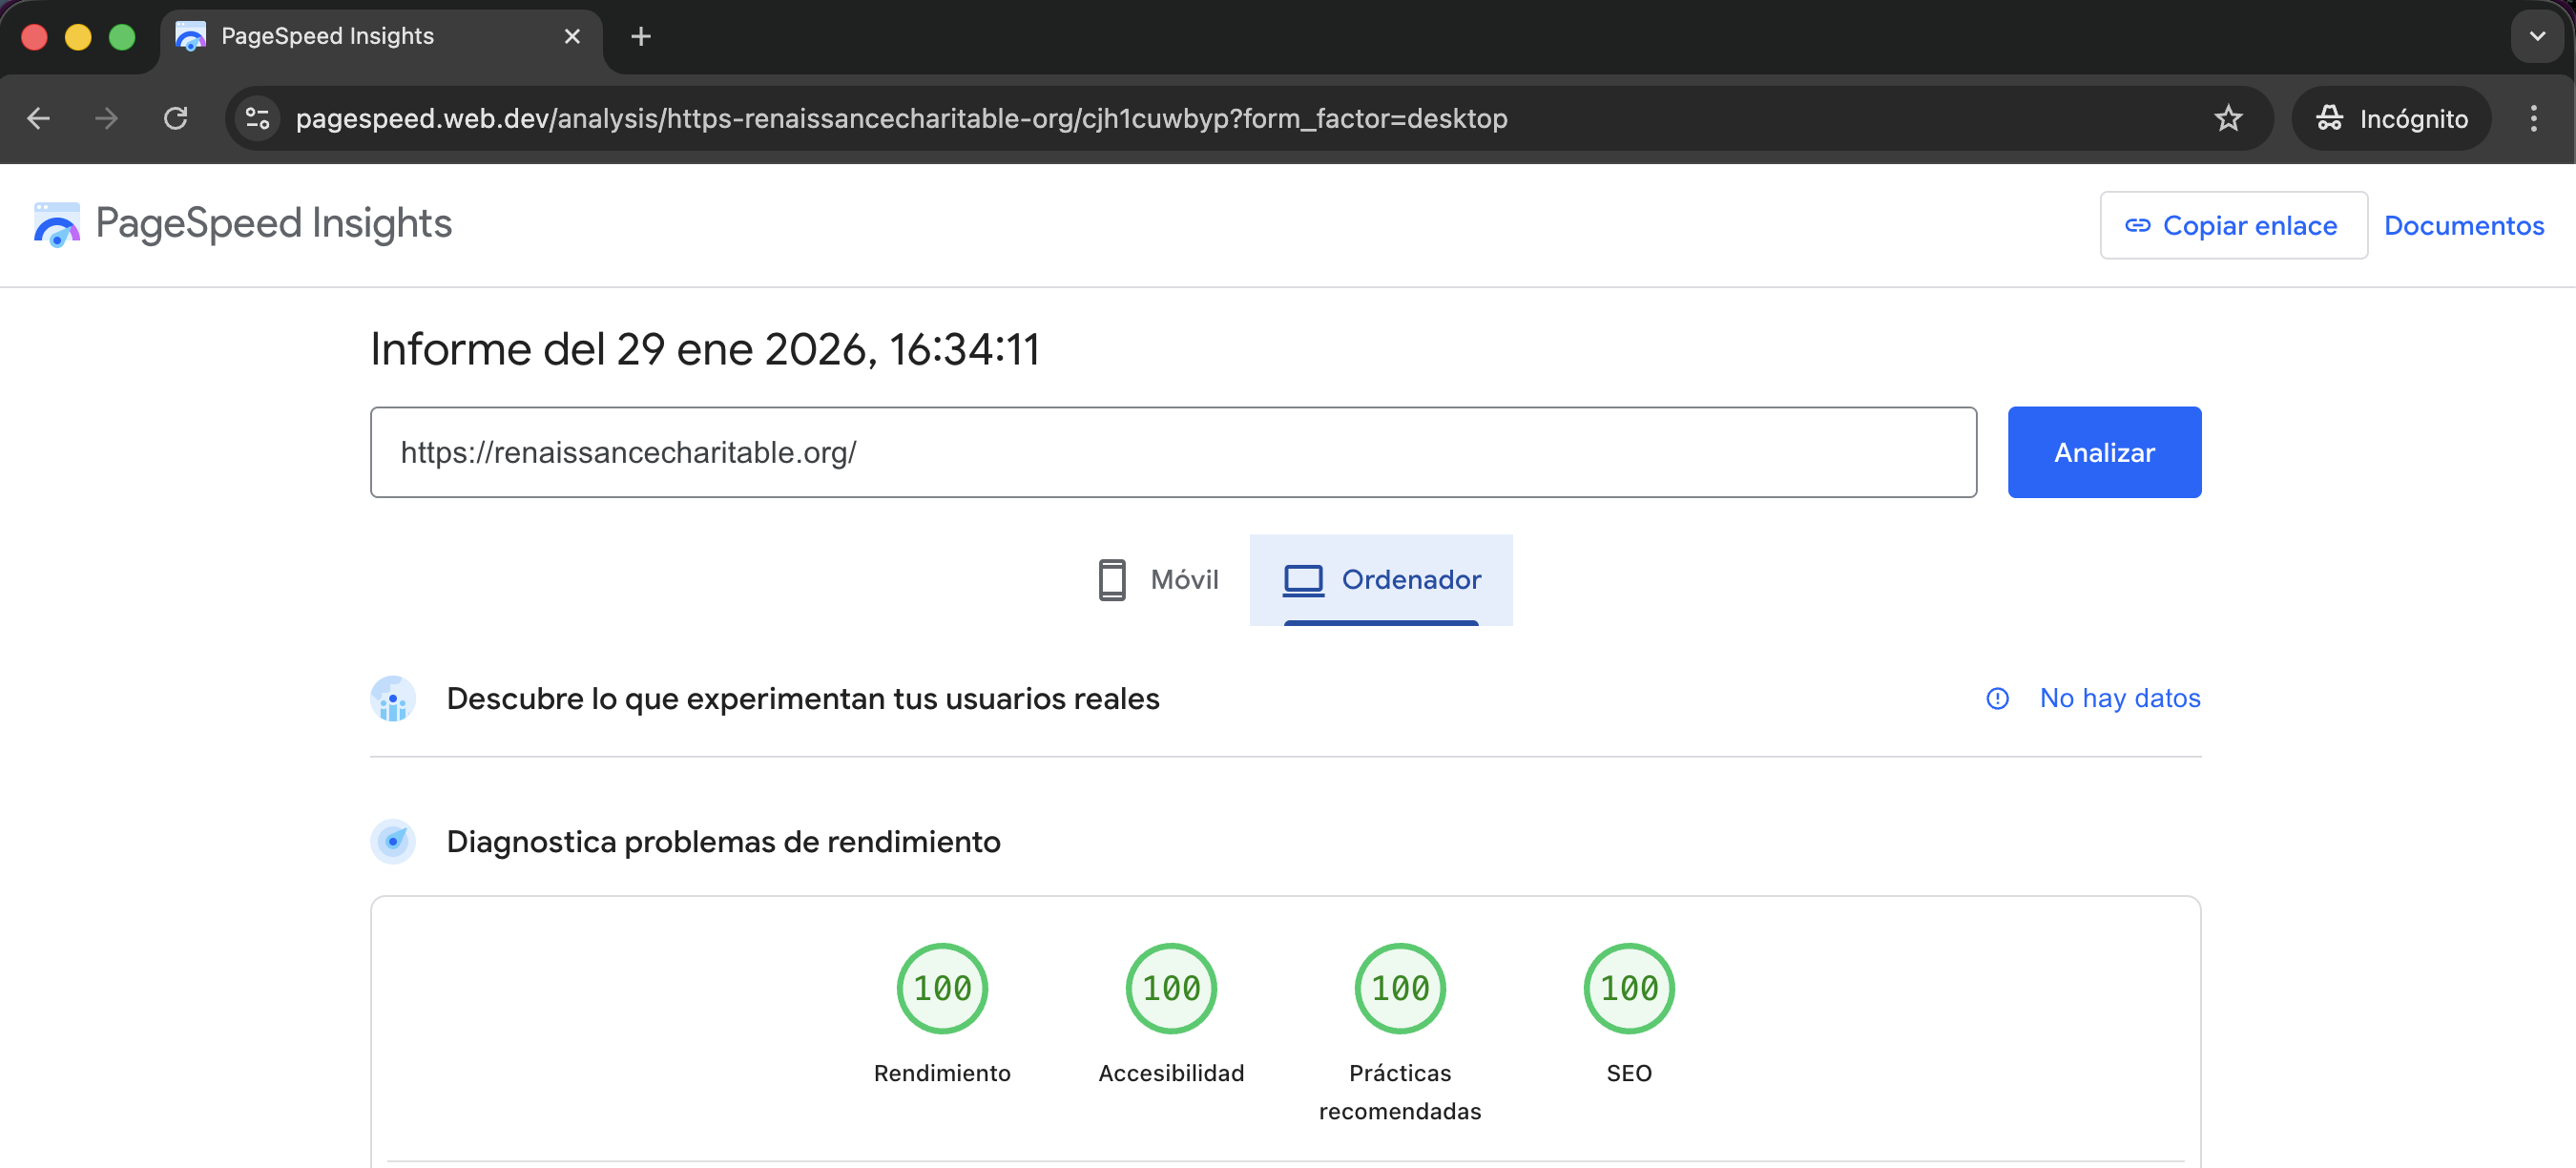Open the Documentos link
The height and width of the screenshot is (1168, 2576).
pyautogui.click(x=2464, y=225)
